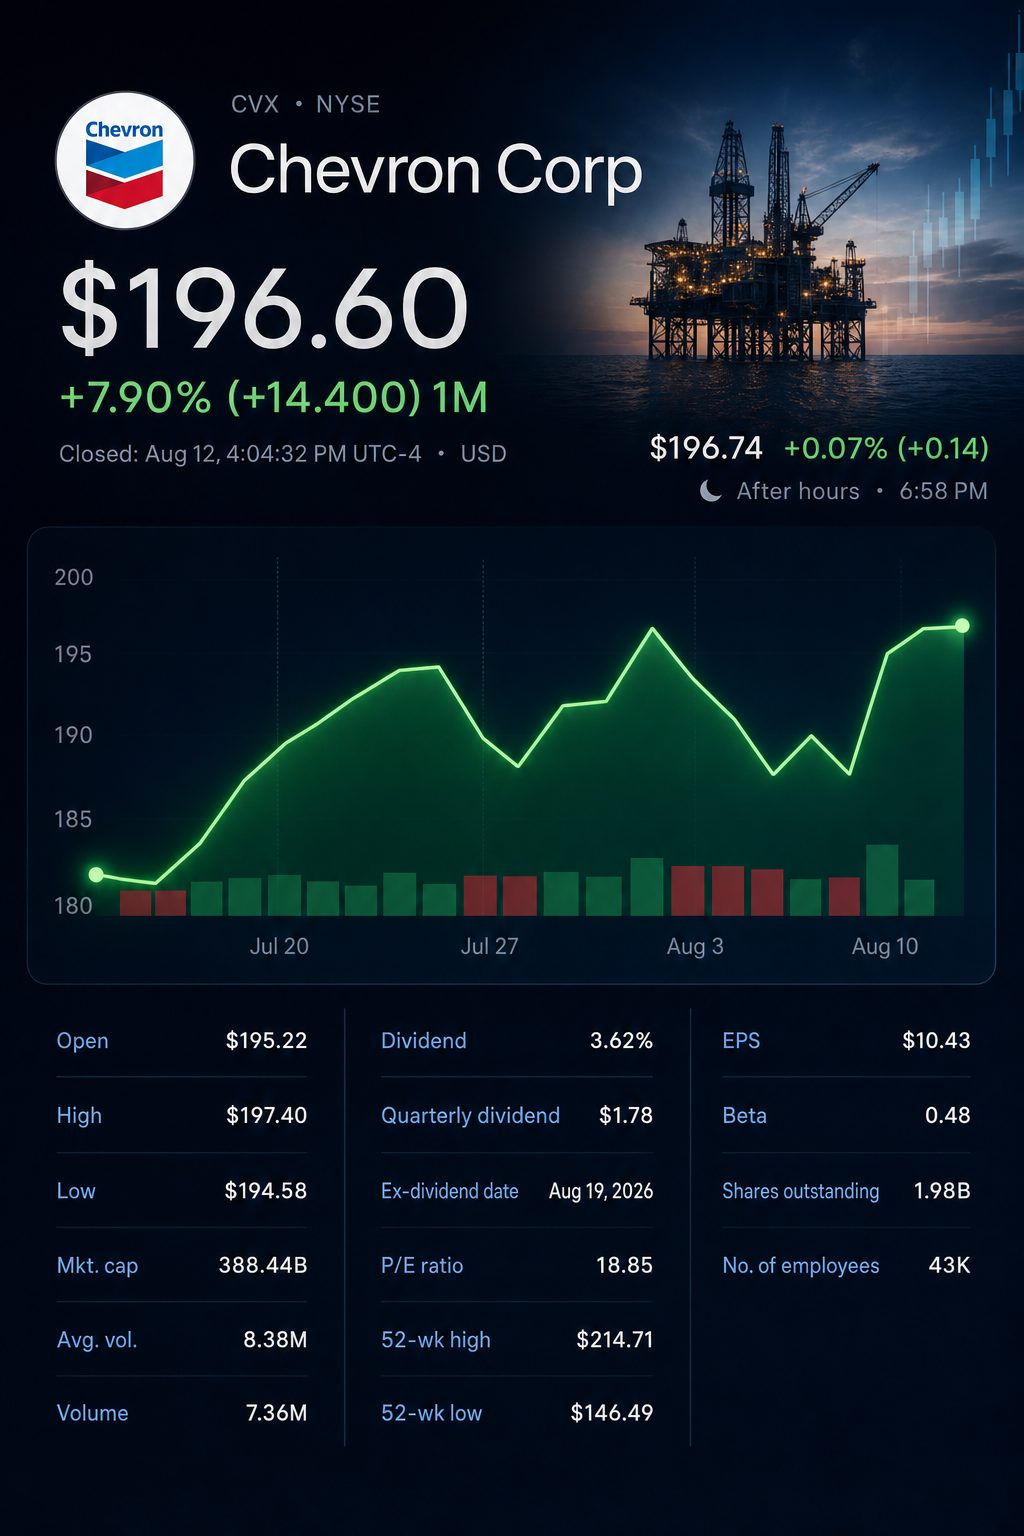Click the Shares outstanding label
1024x1536 pixels.
click(800, 1191)
